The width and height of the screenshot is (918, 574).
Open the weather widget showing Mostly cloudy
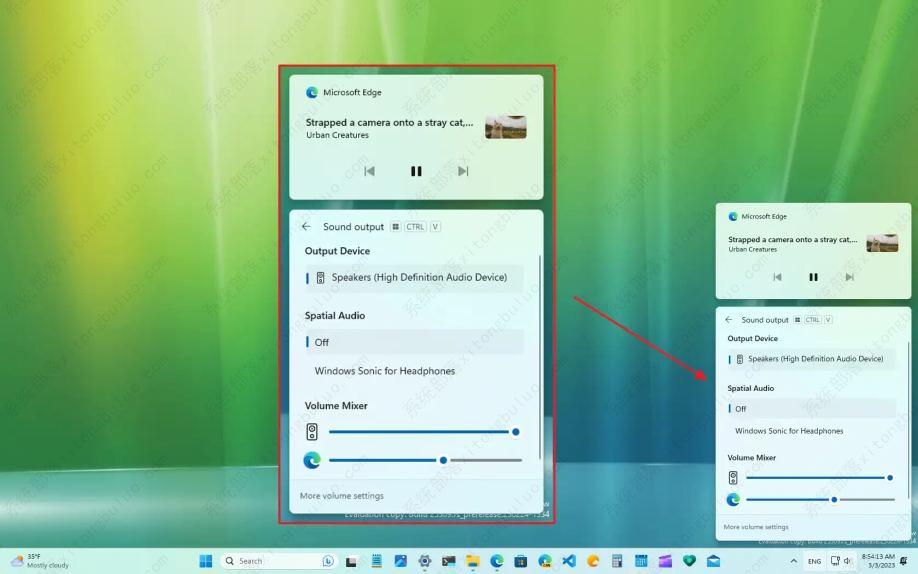coord(40,561)
